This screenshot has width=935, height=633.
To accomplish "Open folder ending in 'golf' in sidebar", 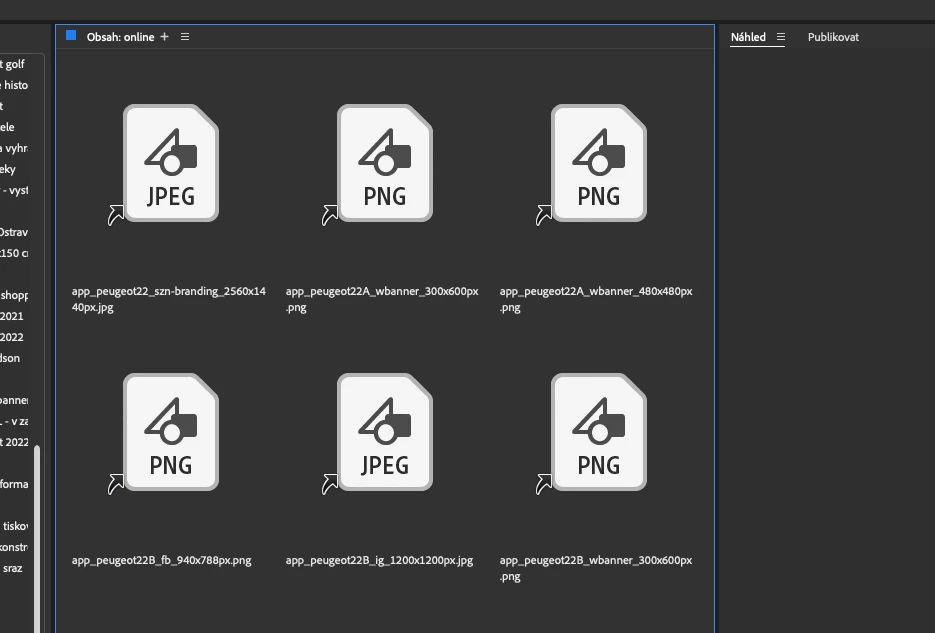I will coord(13,64).
